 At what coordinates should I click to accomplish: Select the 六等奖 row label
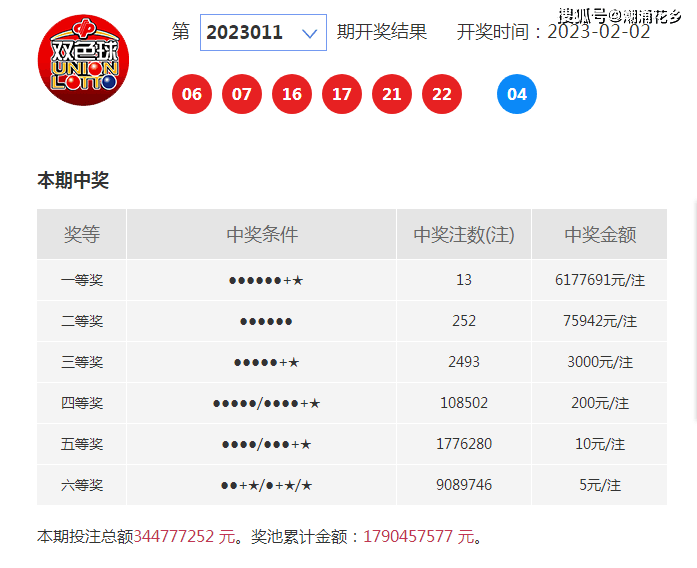coord(82,484)
